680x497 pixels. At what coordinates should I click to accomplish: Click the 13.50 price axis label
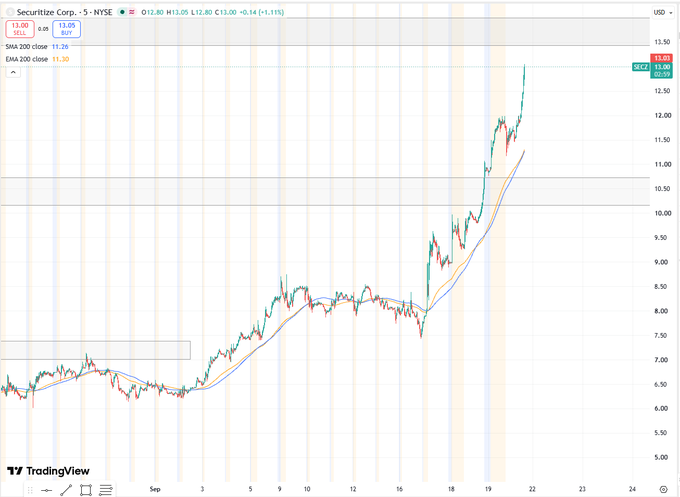click(x=663, y=42)
